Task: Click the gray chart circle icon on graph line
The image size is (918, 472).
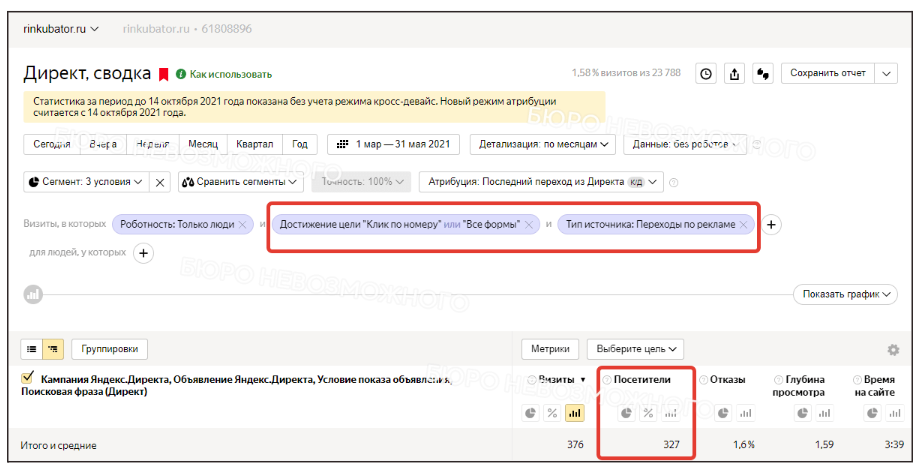Action: click(x=33, y=294)
